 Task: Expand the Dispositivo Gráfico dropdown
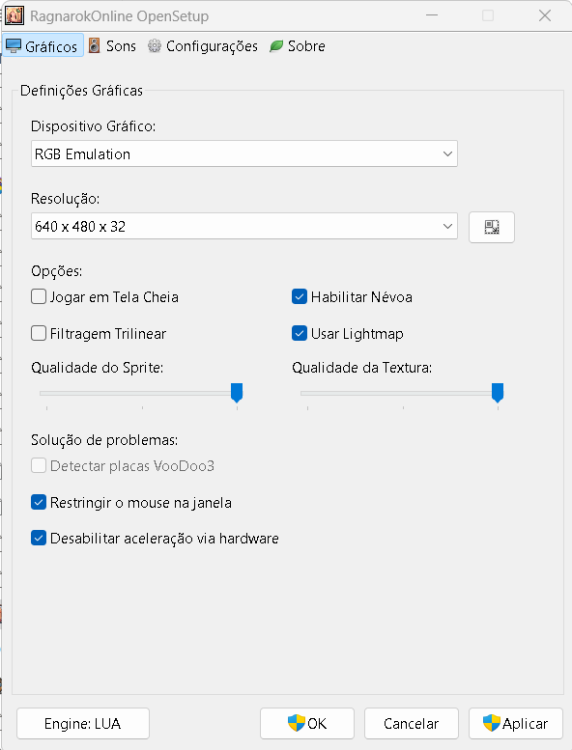click(x=244, y=154)
